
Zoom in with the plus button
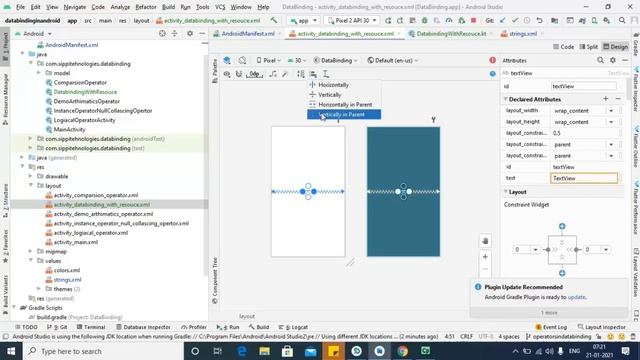click(485, 257)
